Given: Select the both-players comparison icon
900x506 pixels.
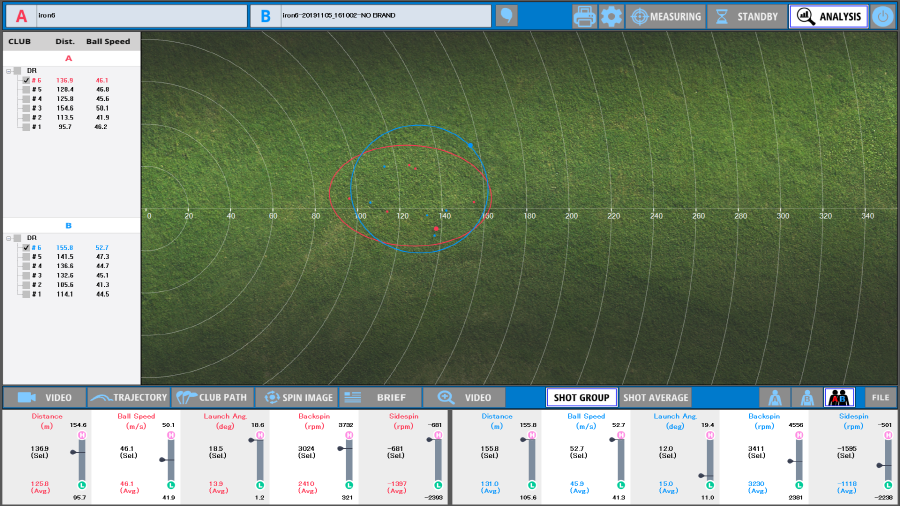Looking at the screenshot, I should [839, 397].
